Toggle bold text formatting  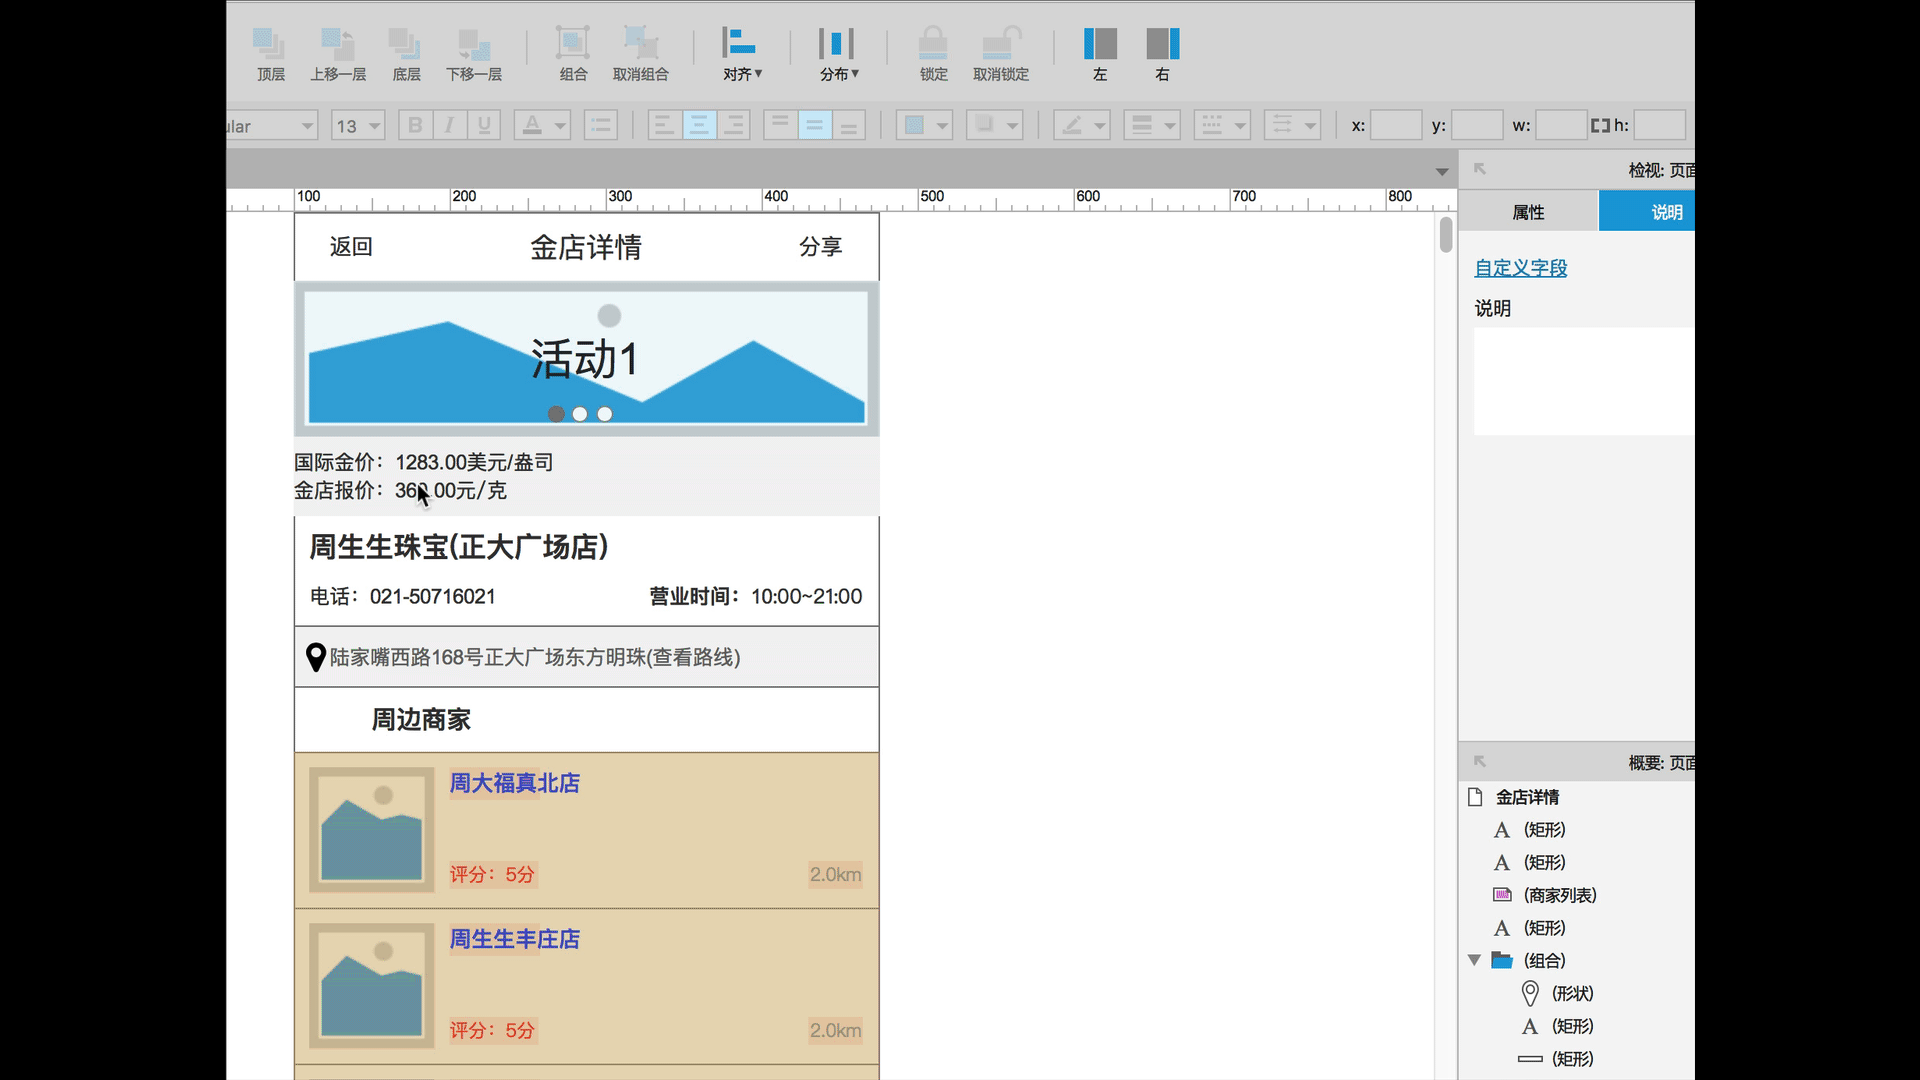[415, 125]
